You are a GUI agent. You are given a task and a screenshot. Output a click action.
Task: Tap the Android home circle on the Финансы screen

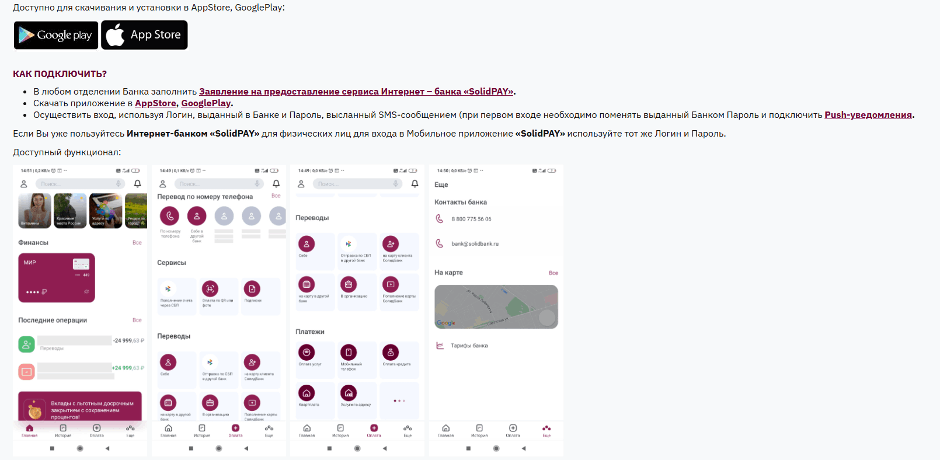tap(80, 448)
